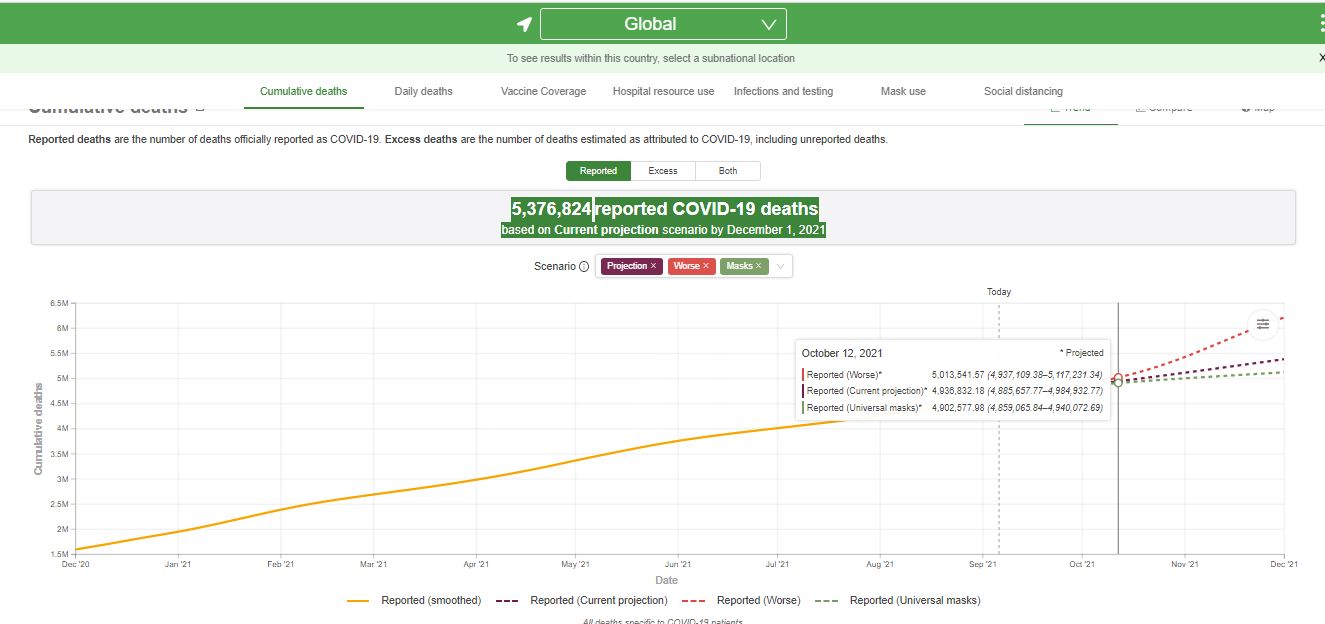Screen dimensions: 1325x624
Task: Switch to the Excess deaths toggle
Action: coord(663,171)
